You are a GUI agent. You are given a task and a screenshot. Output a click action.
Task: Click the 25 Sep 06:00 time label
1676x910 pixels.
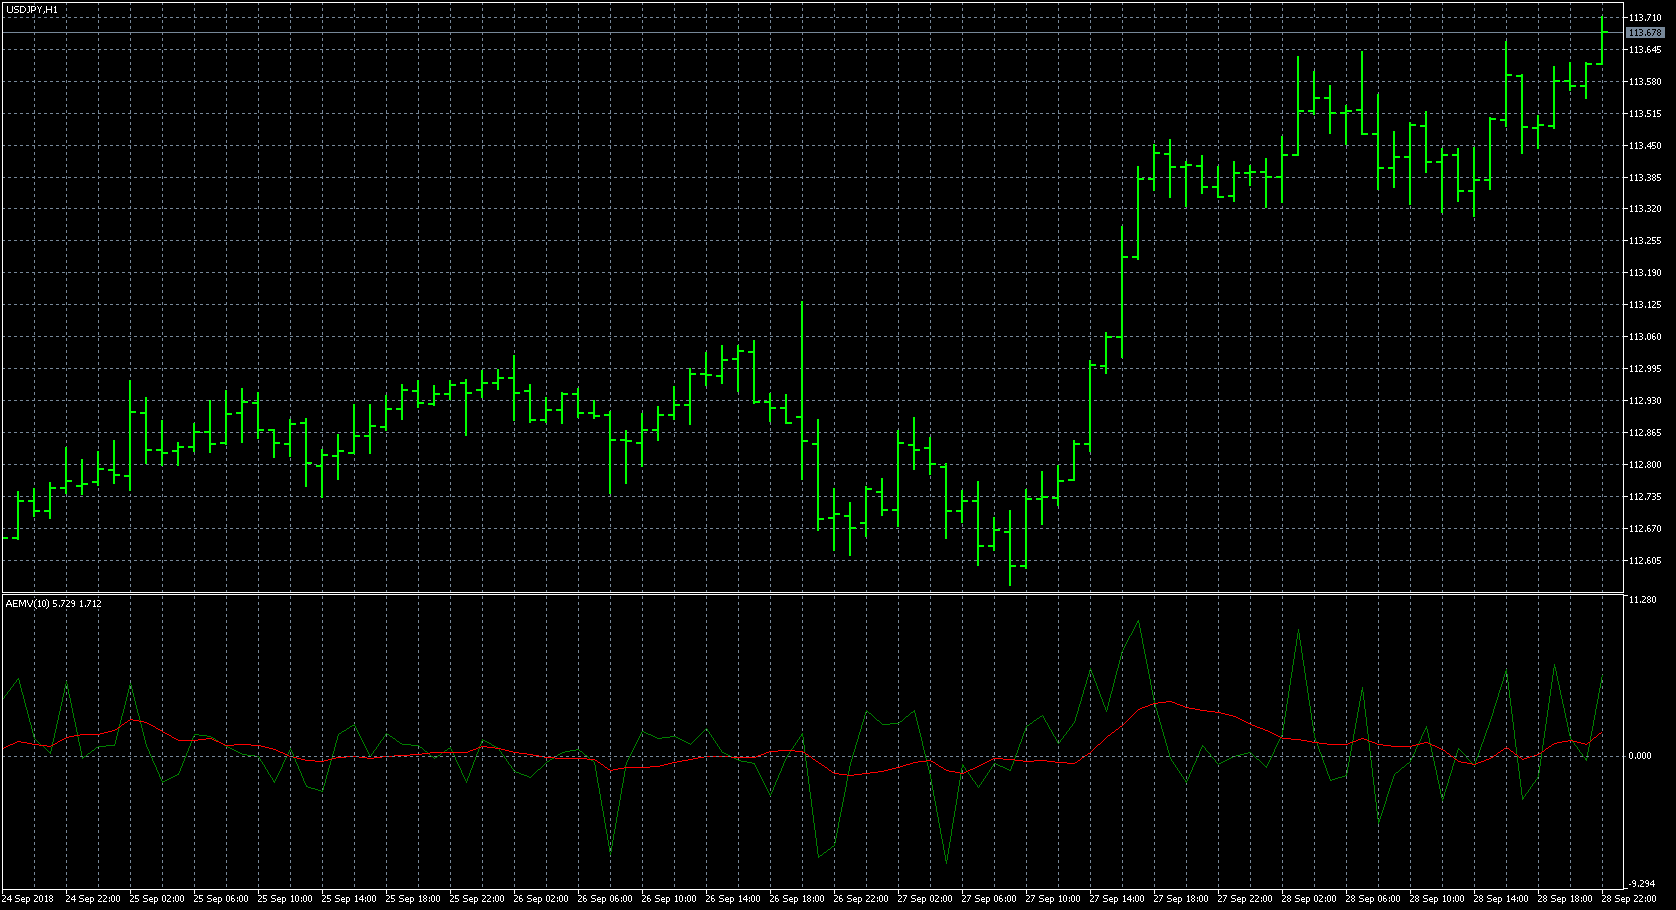pos(221,899)
